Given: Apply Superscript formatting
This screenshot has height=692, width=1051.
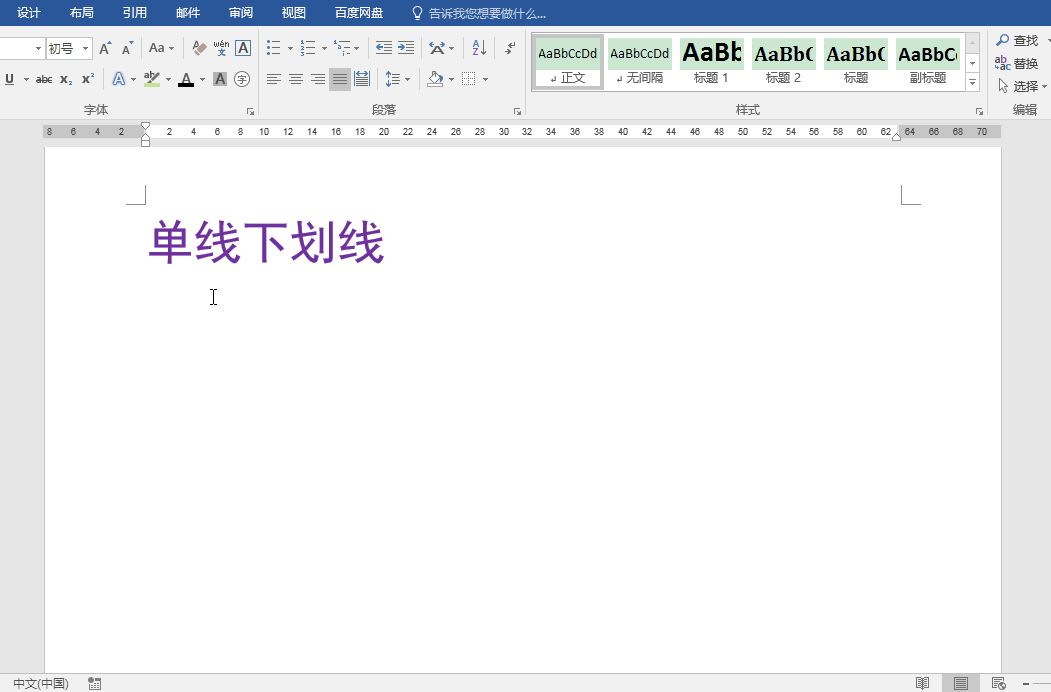Looking at the screenshot, I should click(x=88, y=79).
